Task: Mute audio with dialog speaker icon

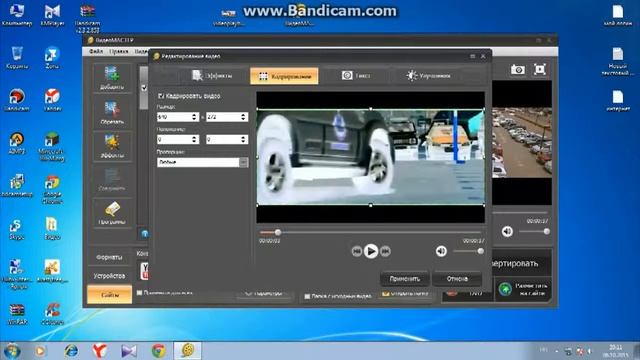Action: click(441, 251)
